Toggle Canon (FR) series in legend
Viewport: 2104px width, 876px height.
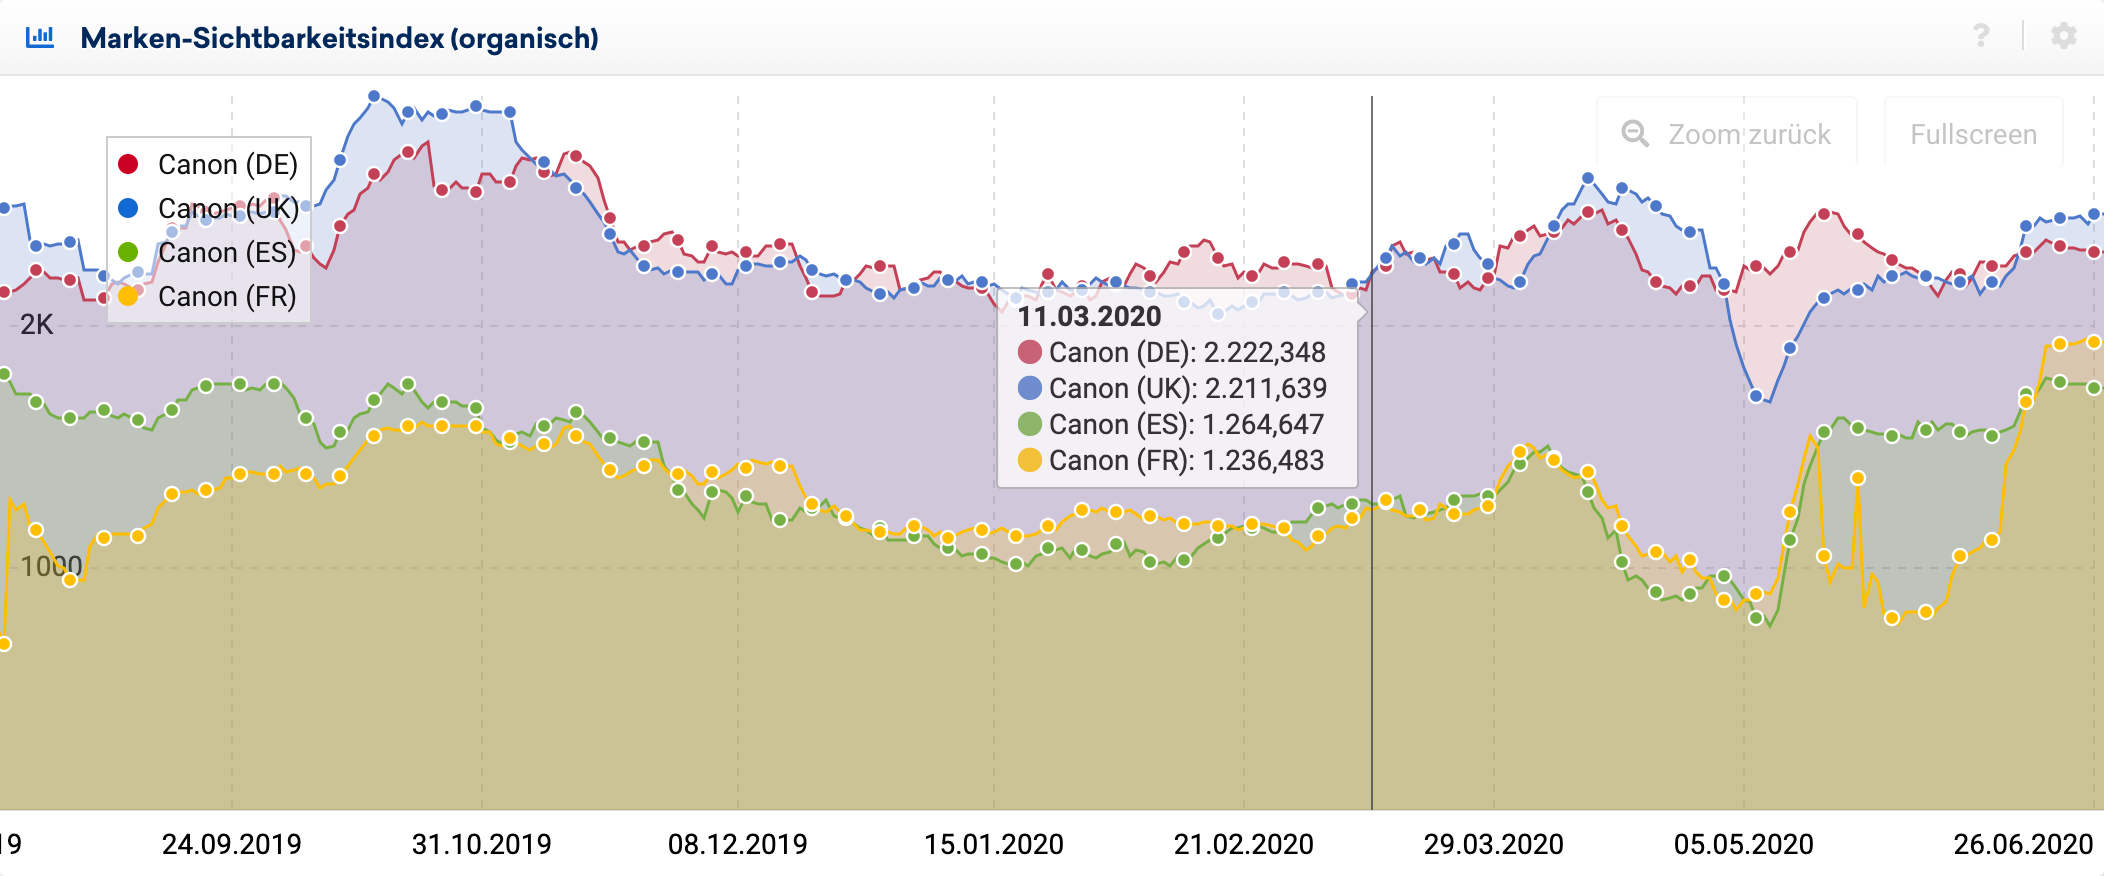(x=227, y=296)
